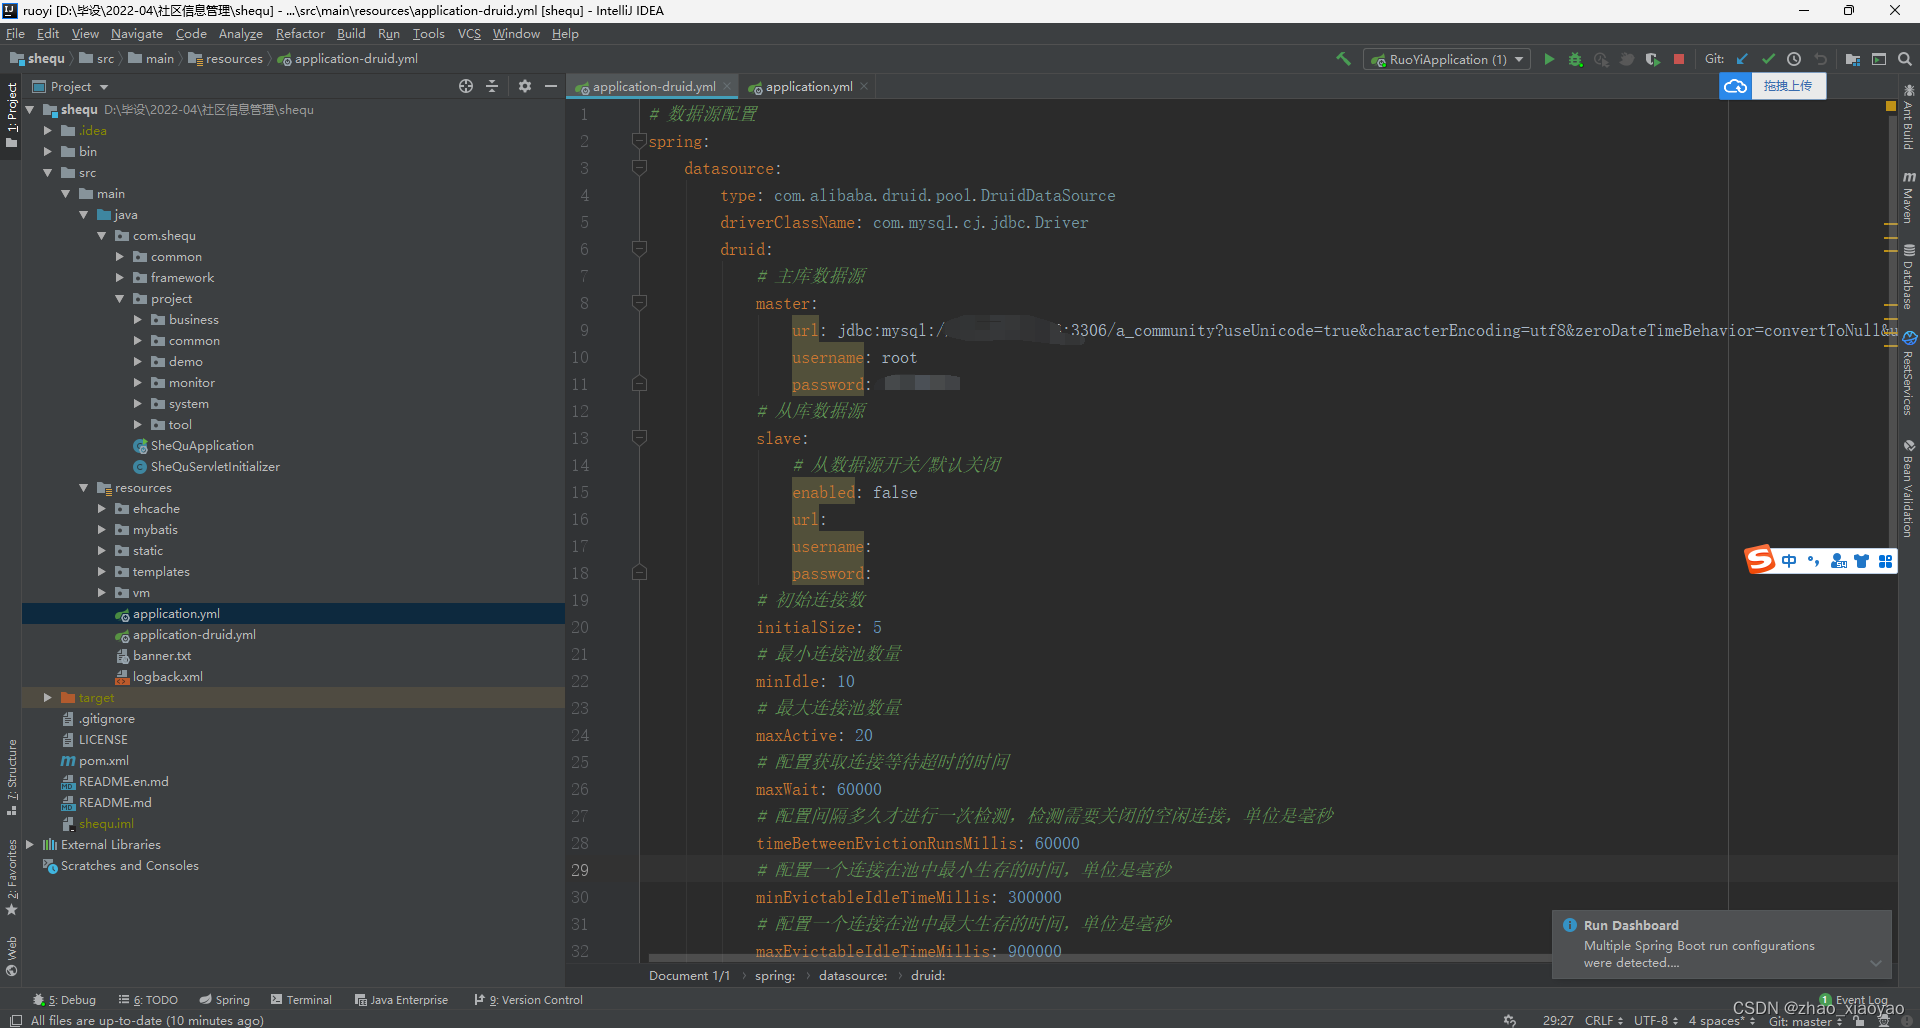This screenshot has width=1920, height=1028.
Task: Open Project panel settings gear
Action: click(x=525, y=86)
